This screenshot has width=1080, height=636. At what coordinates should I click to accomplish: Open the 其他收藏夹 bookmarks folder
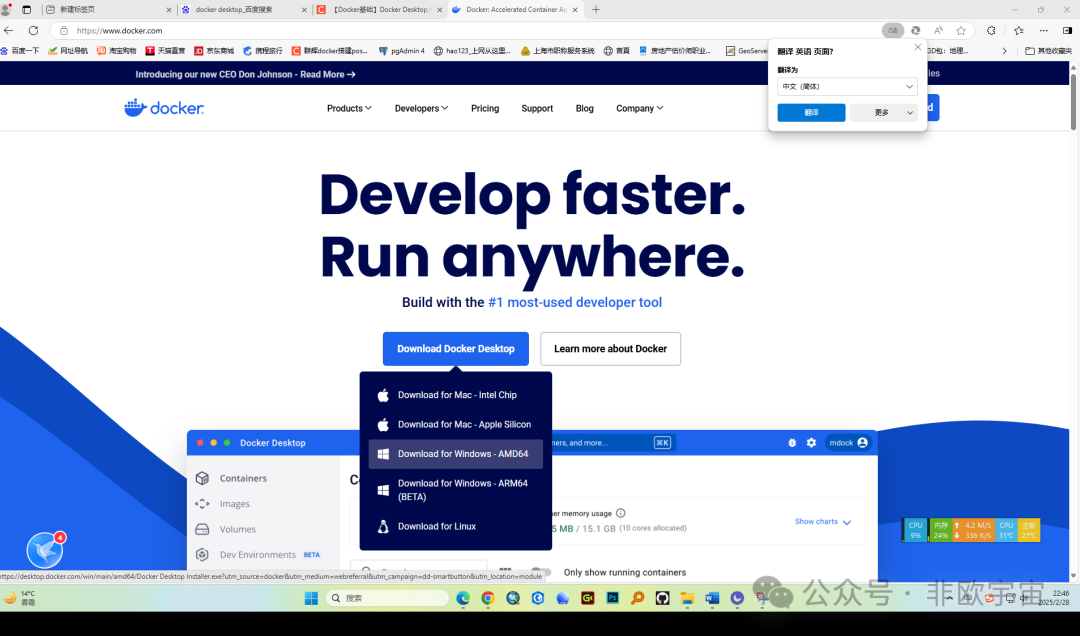(x=1048, y=51)
